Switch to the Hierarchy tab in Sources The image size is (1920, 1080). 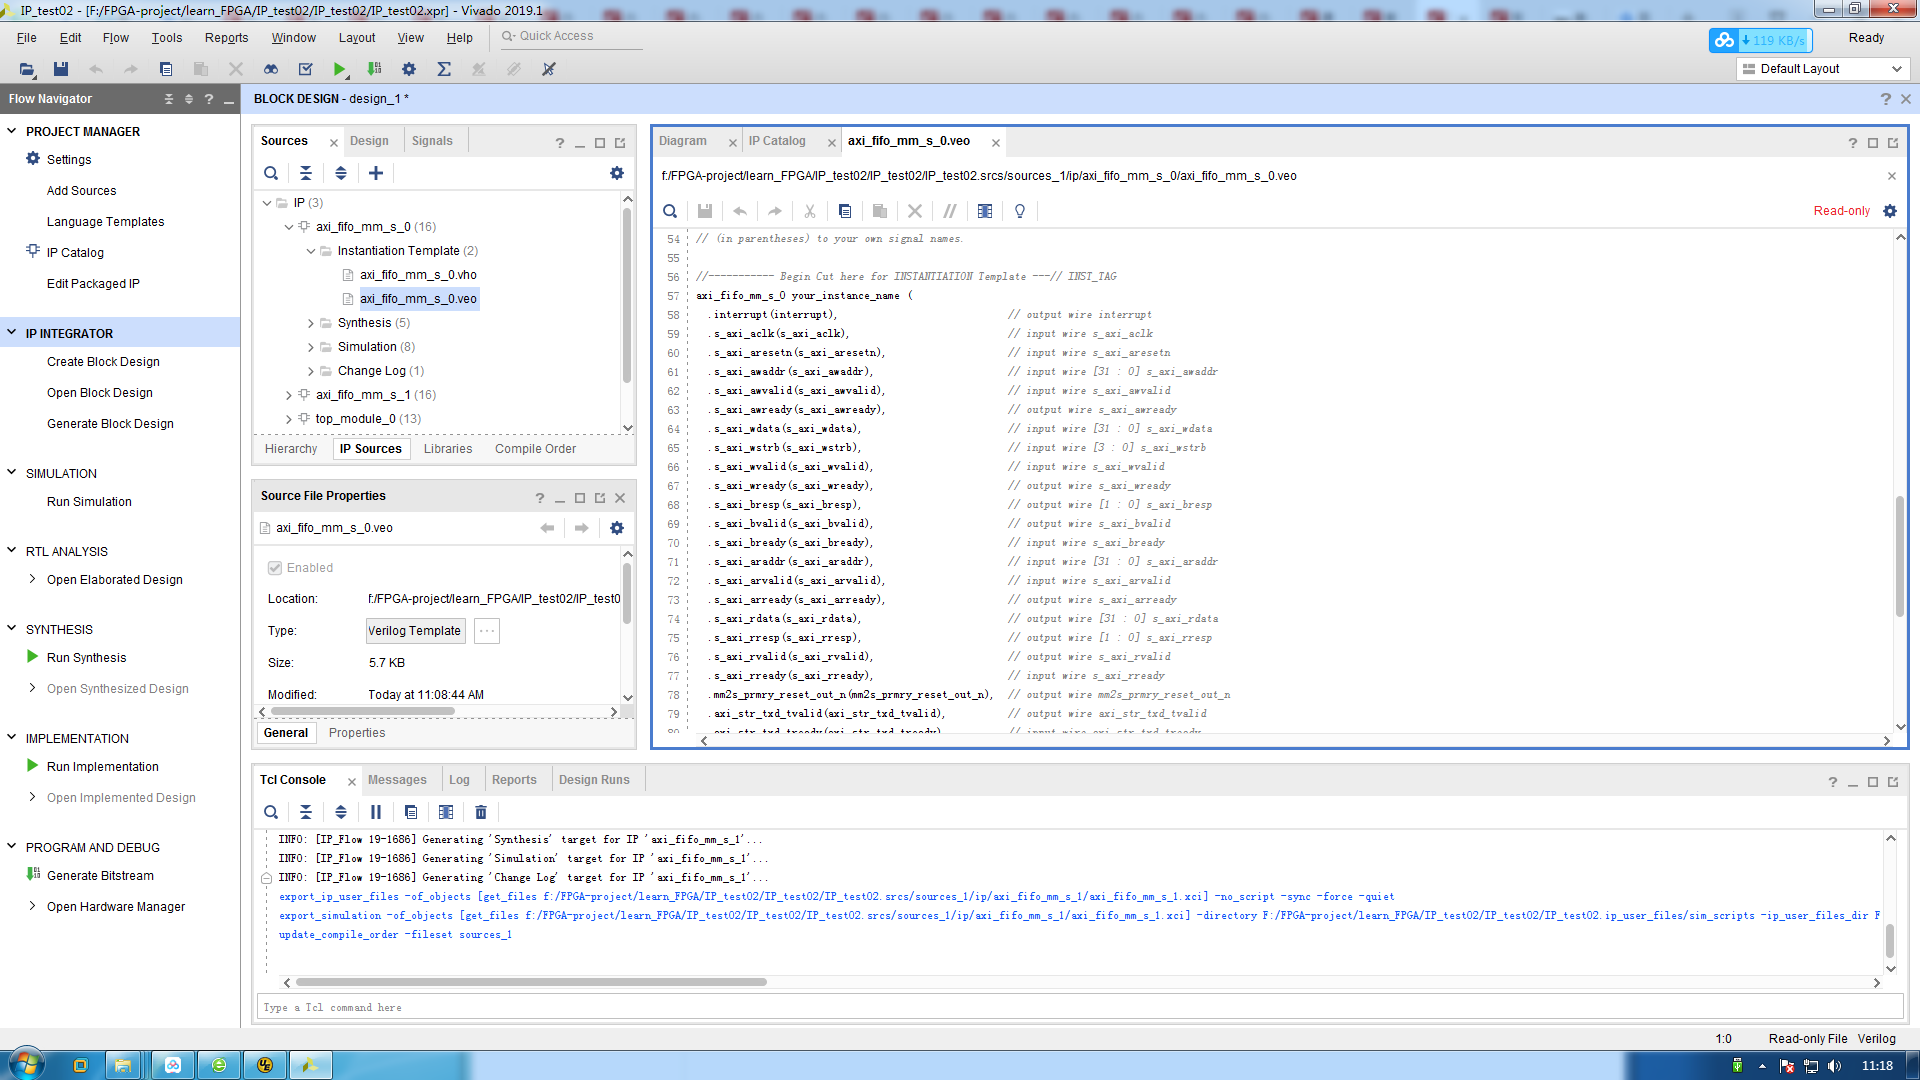290,449
